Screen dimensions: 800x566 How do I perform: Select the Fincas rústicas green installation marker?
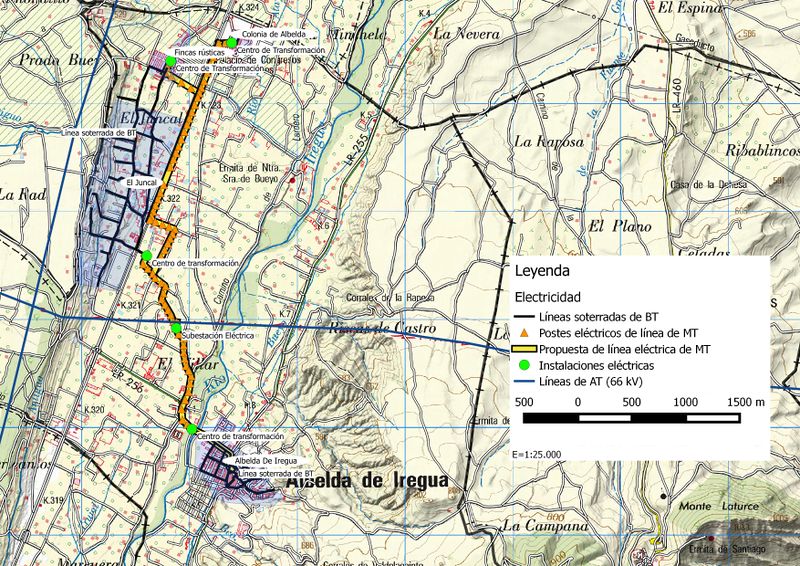point(170,62)
